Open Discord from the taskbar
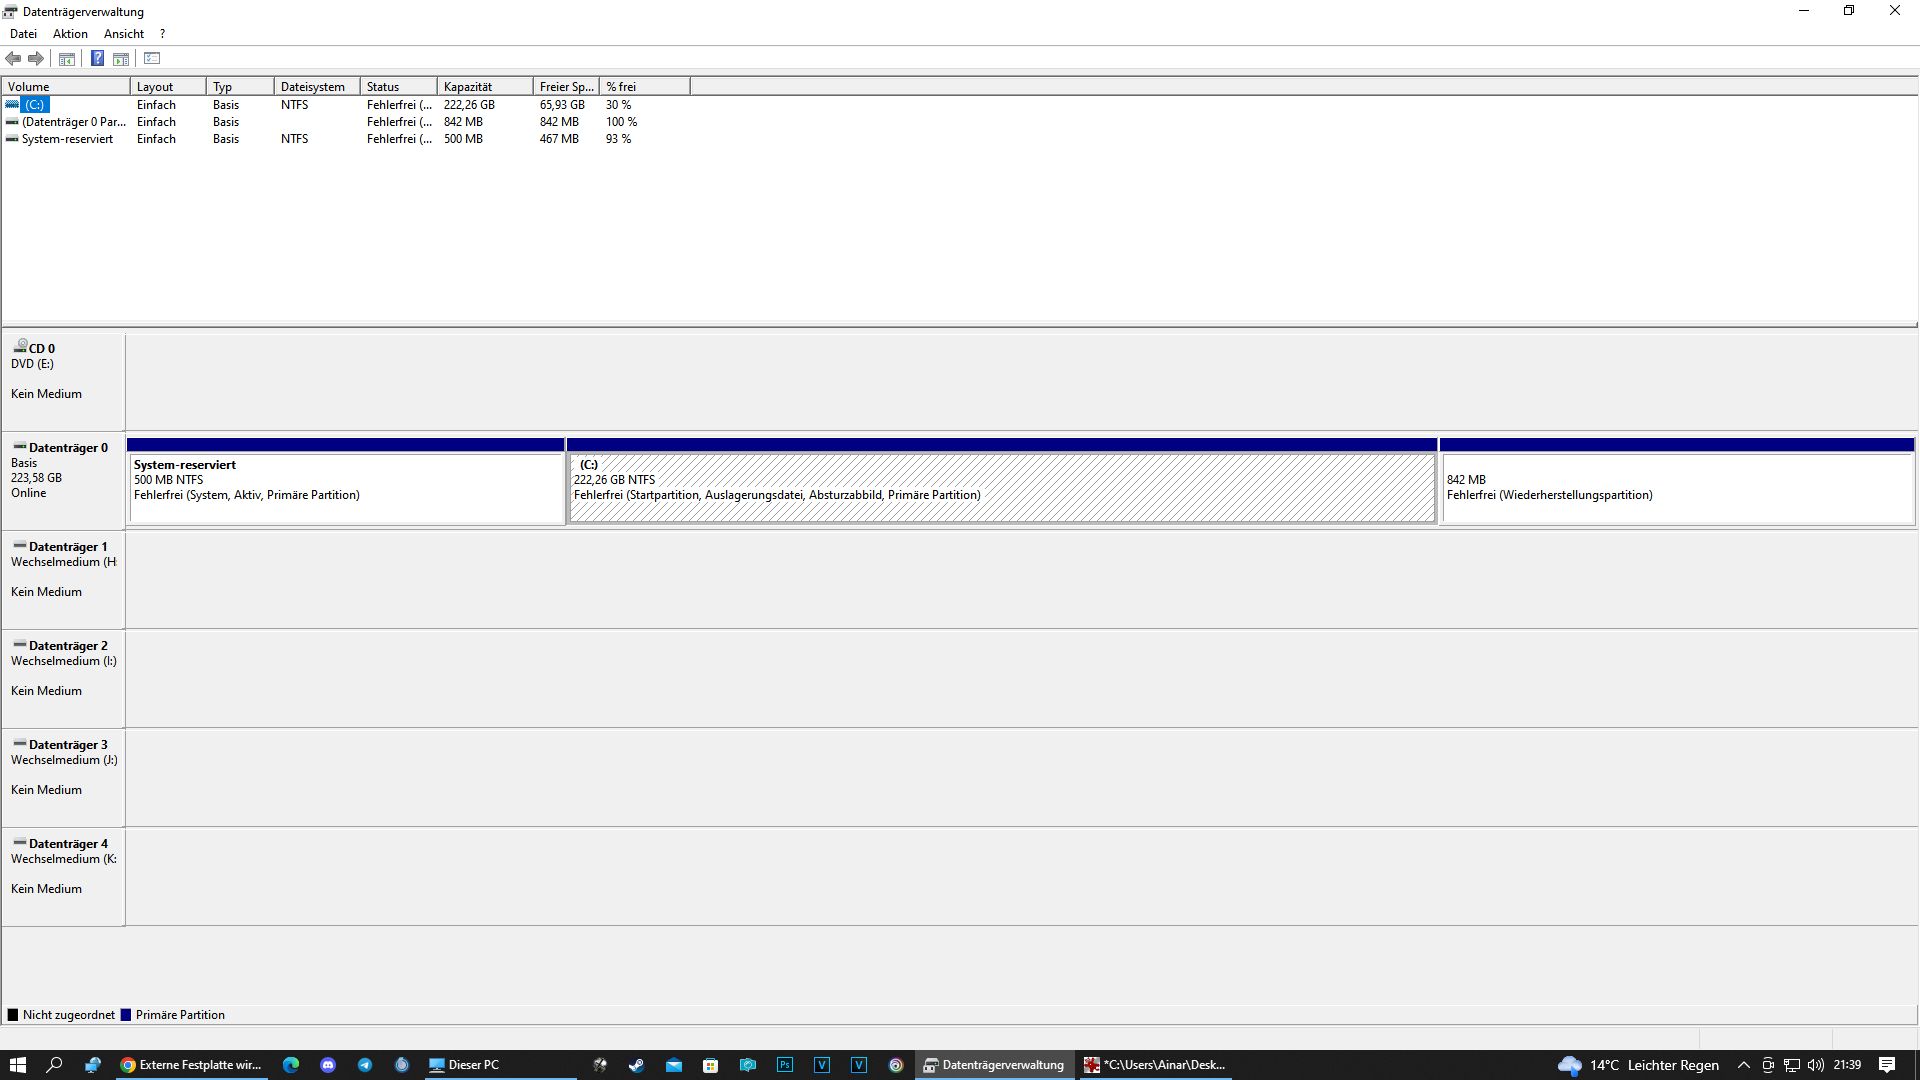 coord(328,1065)
